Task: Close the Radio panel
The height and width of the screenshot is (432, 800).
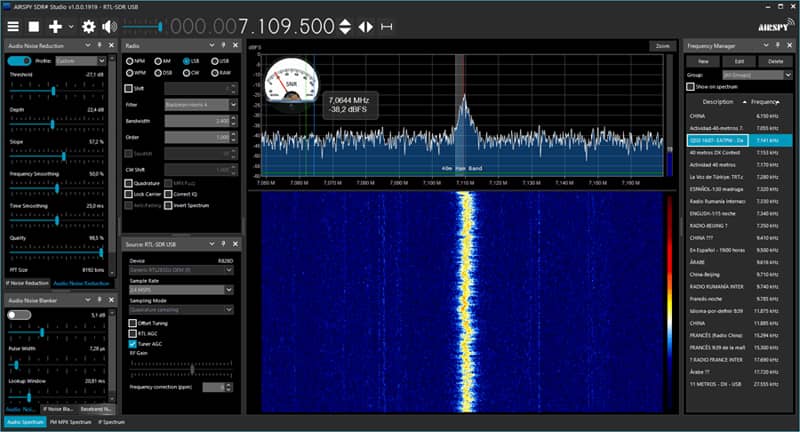Action: point(235,45)
